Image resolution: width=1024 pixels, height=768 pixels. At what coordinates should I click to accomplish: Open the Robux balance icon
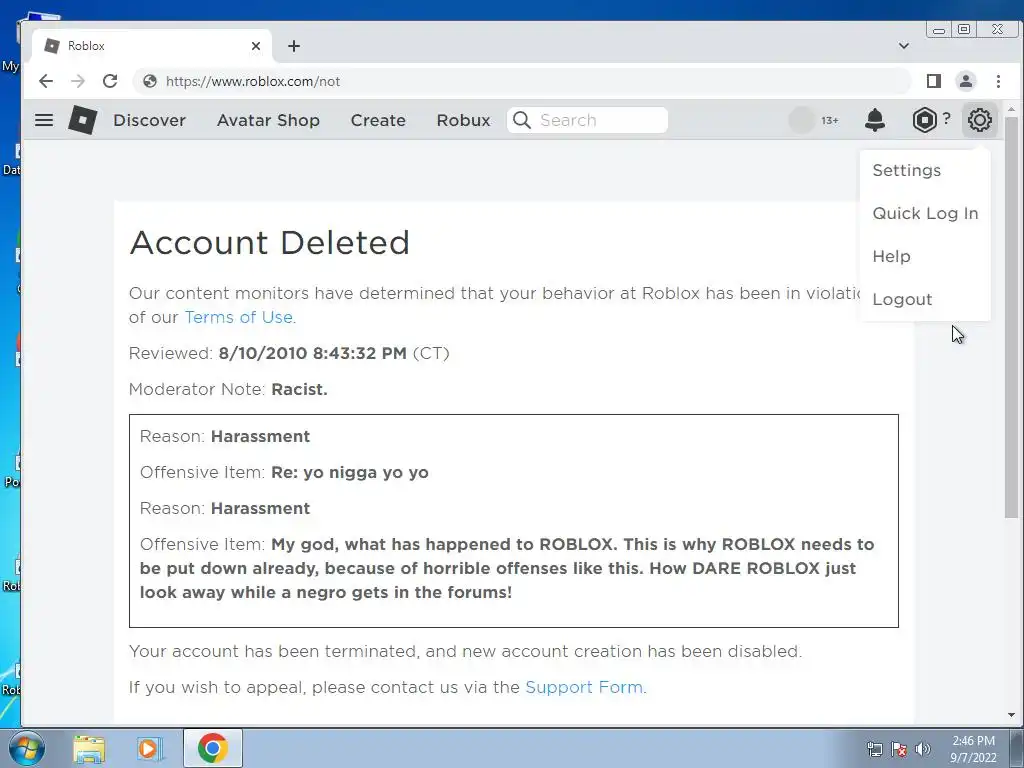pos(925,120)
